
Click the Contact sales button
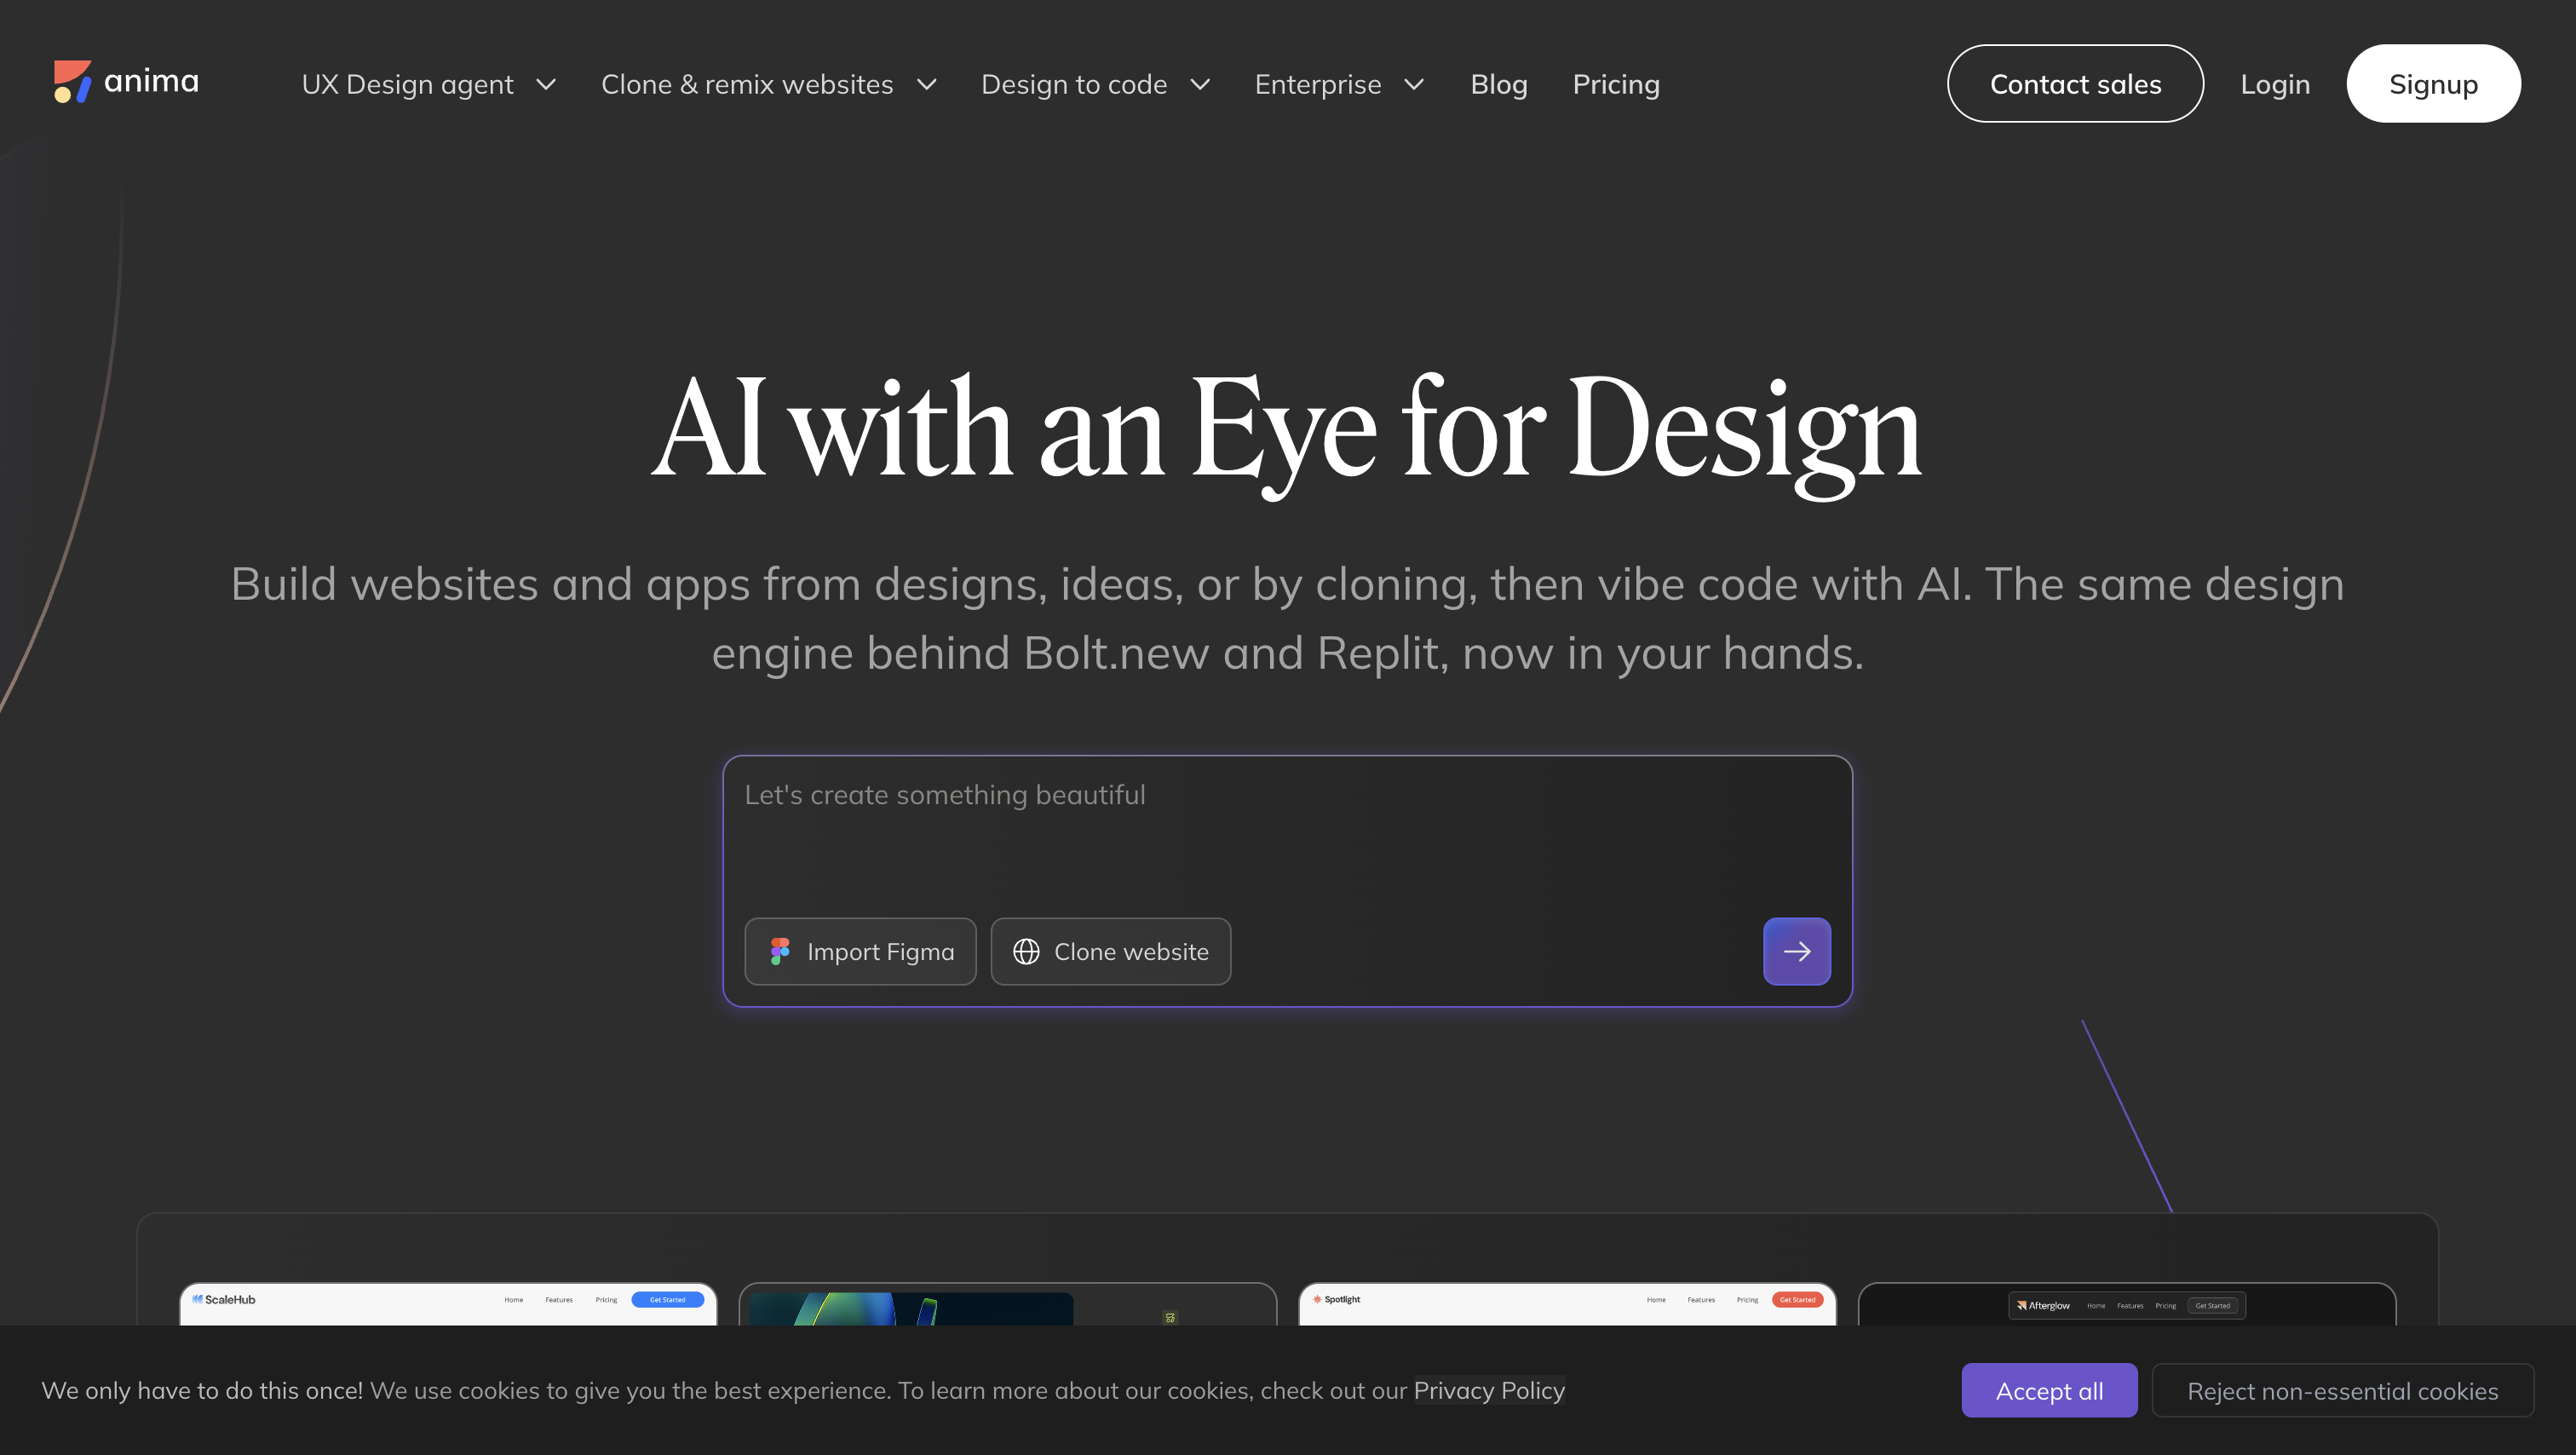(2075, 84)
